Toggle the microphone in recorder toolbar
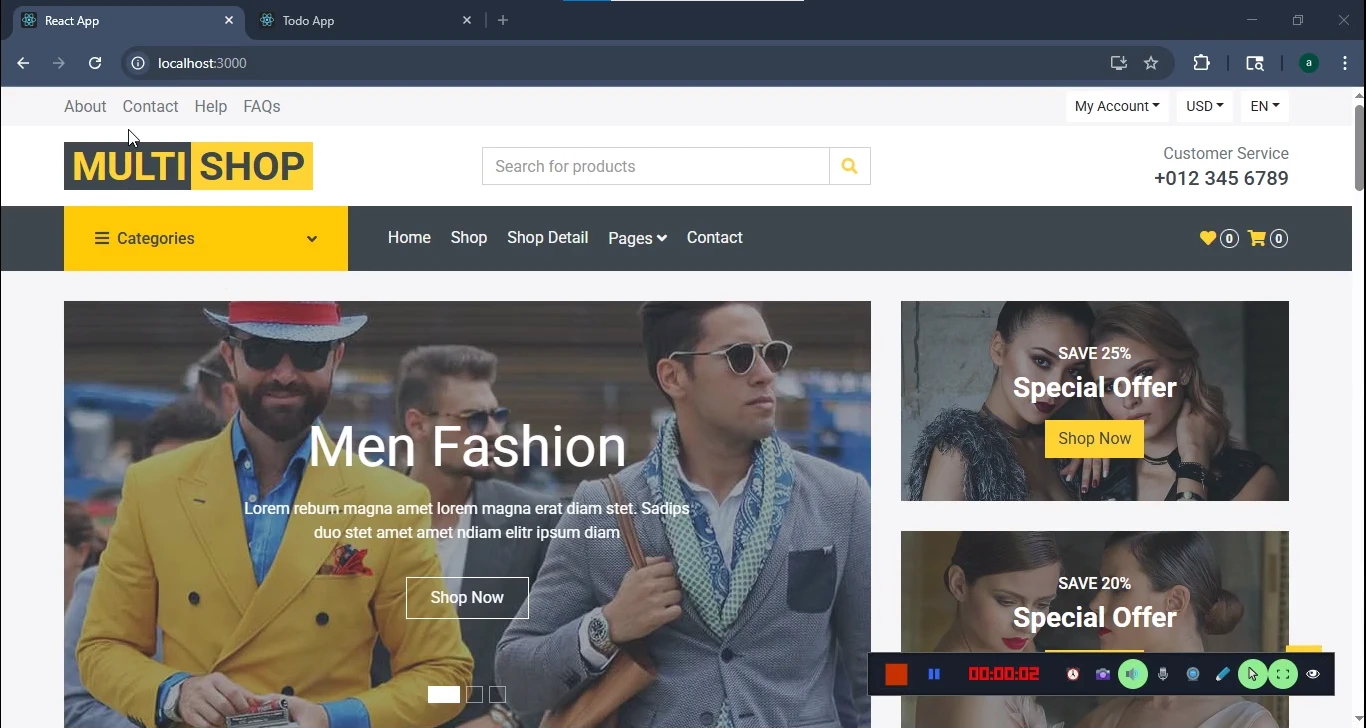This screenshot has width=1366, height=728. pos(1163,675)
